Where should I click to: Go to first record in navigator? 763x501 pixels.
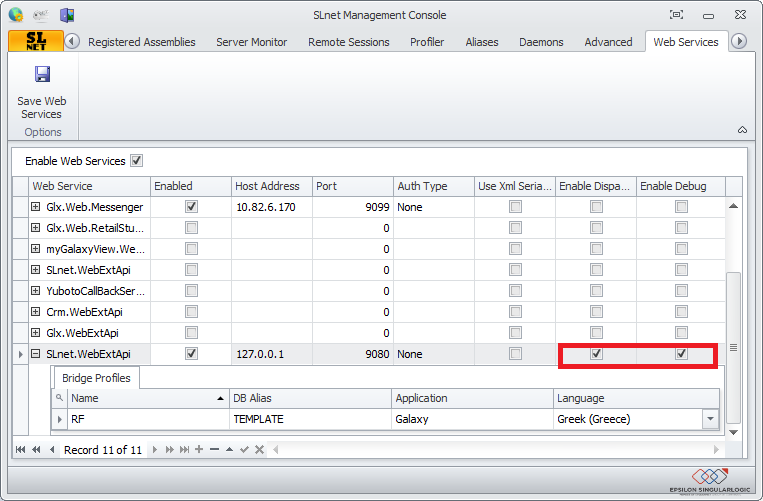click(20, 449)
